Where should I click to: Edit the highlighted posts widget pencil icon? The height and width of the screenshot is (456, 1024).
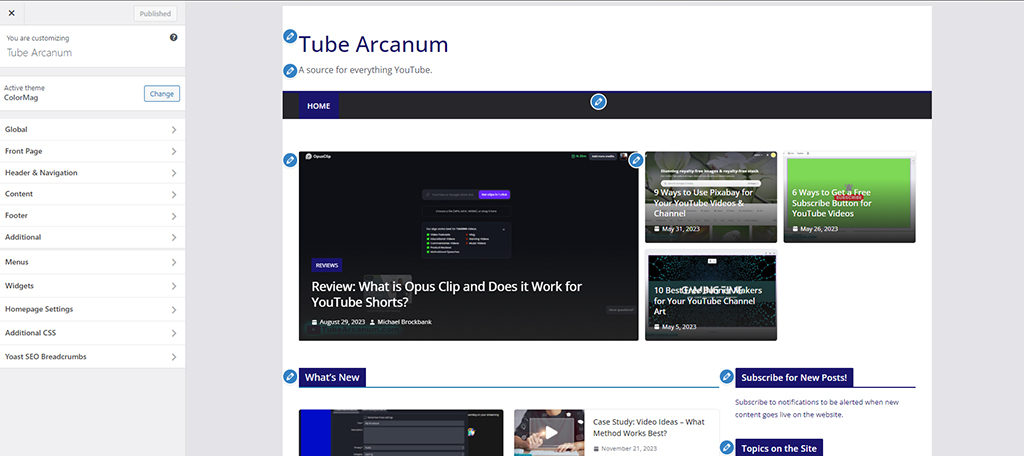click(636, 160)
